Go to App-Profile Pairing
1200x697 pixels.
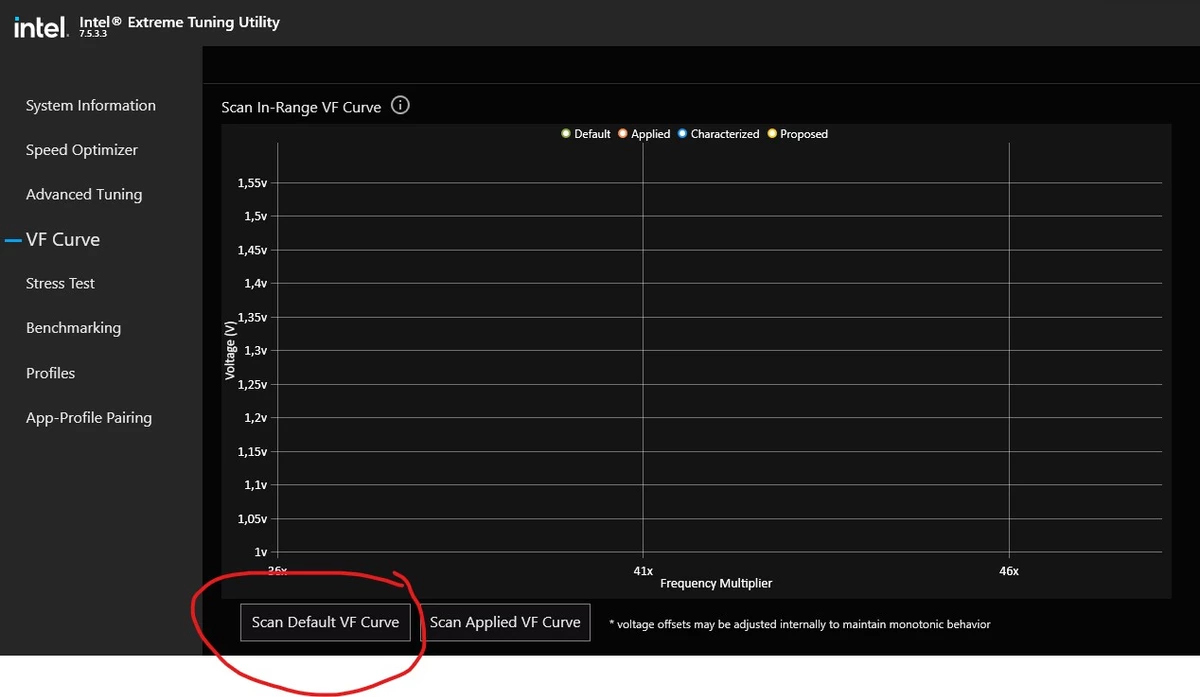point(89,418)
